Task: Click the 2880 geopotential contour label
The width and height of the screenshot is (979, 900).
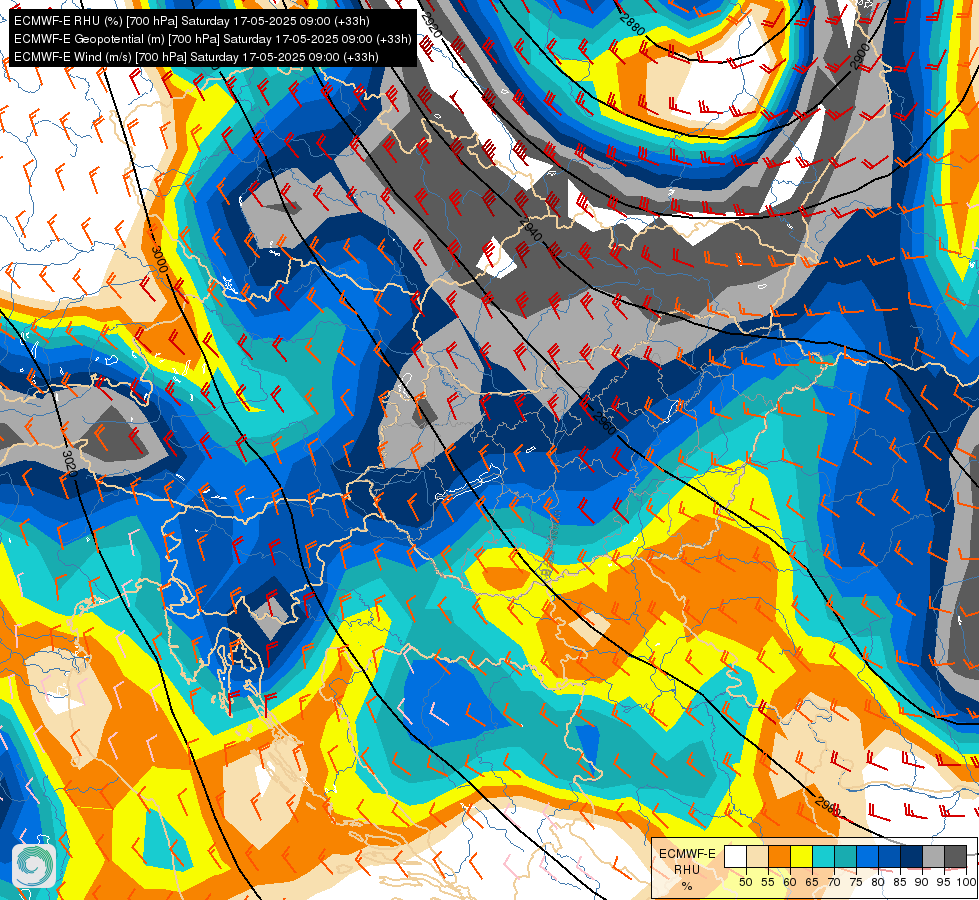Action: [x=632, y=24]
